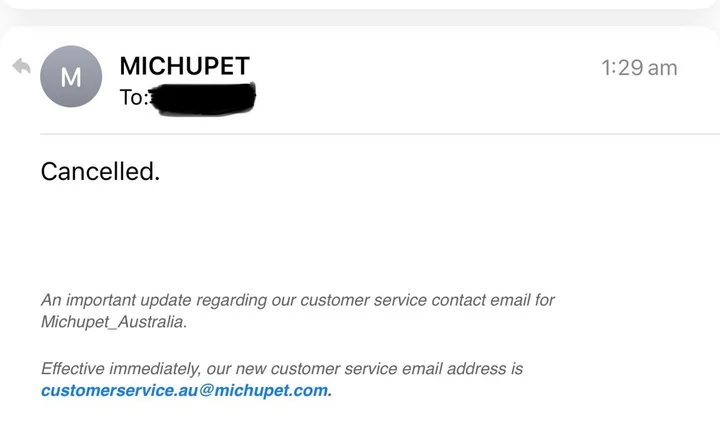Open the MICHUPET sender name details
The width and height of the screenshot is (720, 423).
[184, 66]
